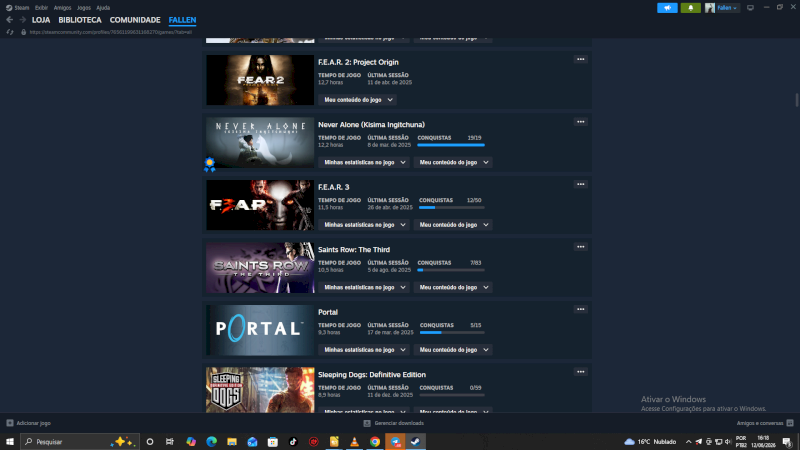Screen dimensions: 800x450
Task: Expand Meu conteúdo do jogo for Portal
Action: (x=453, y=350)
